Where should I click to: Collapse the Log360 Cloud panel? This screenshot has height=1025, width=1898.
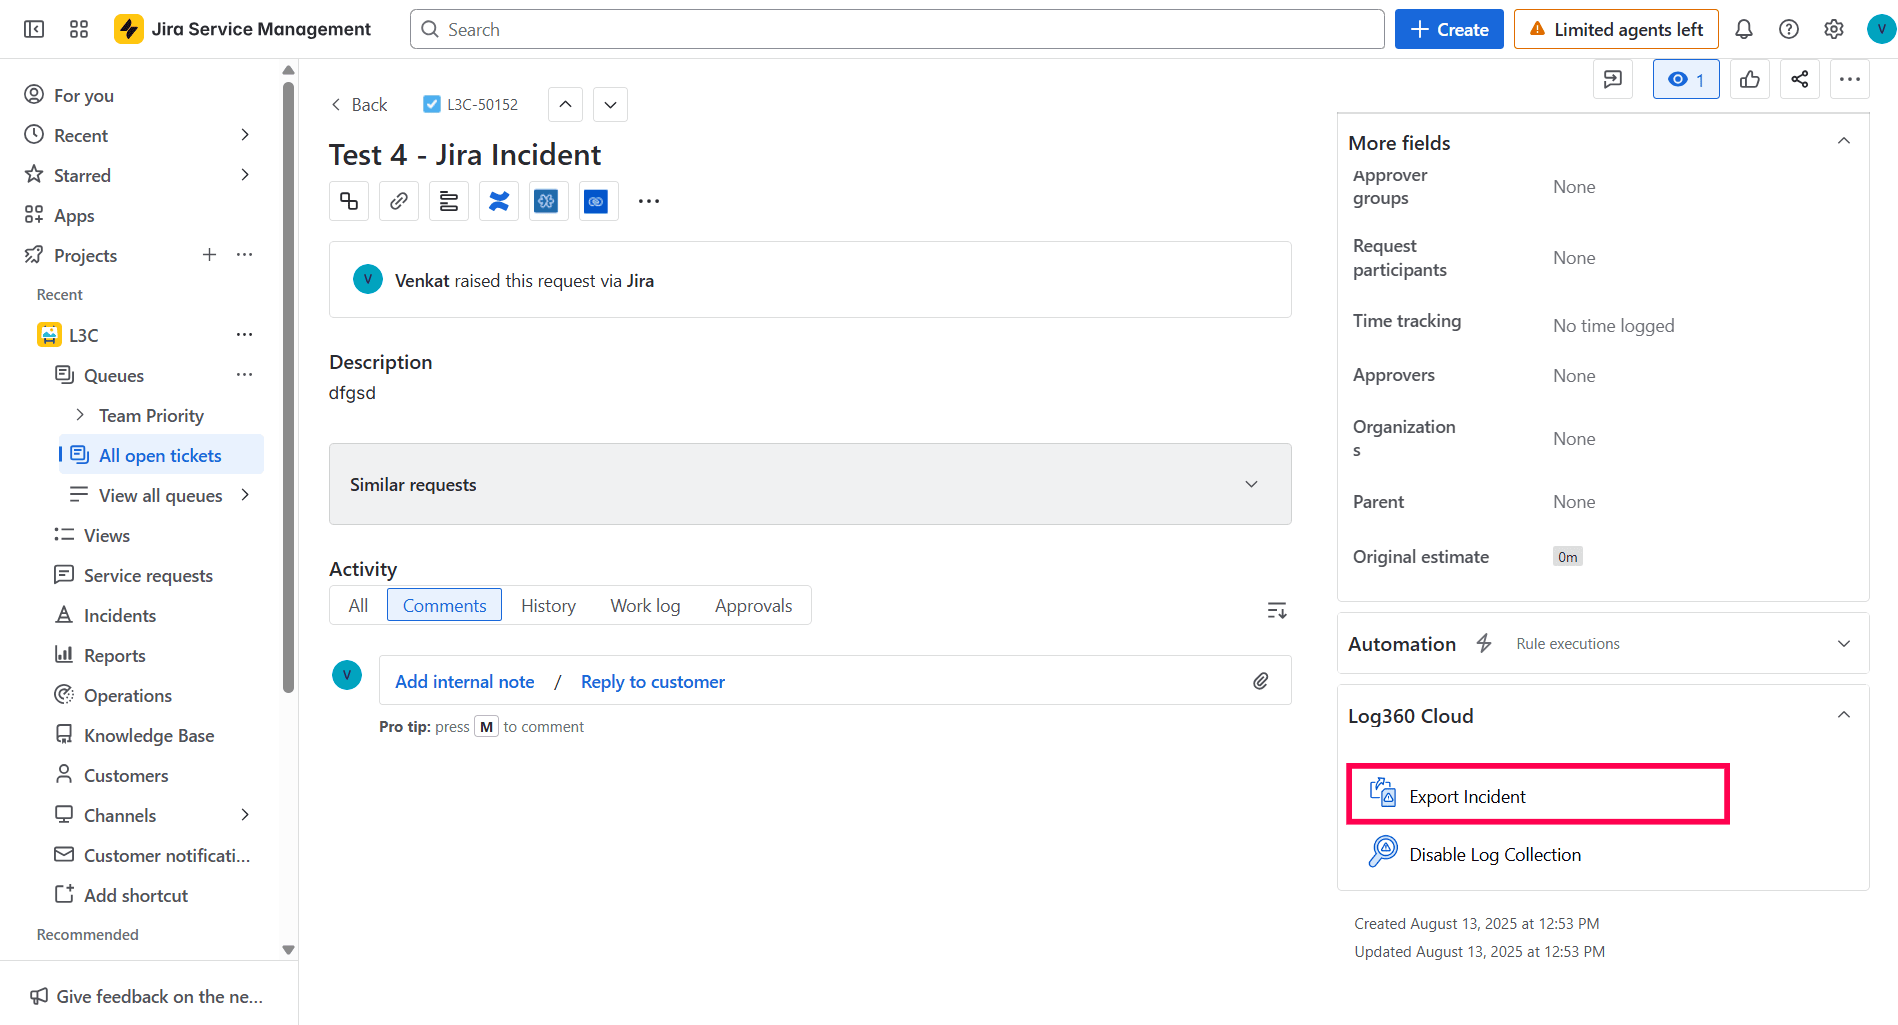tap(1844, 714)
